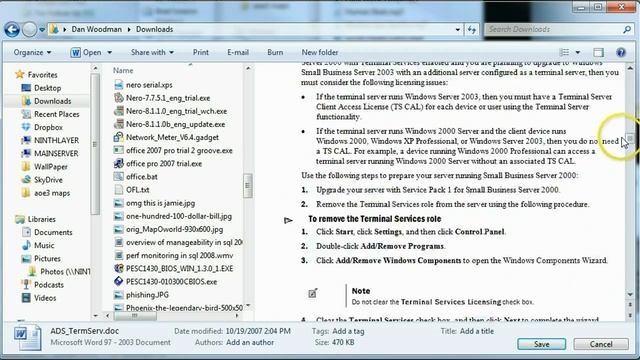This screenshot has height=360, width=640.
Task: Click the folder icon in address bar
Action: pyautogui.click(x=54, y=29)
